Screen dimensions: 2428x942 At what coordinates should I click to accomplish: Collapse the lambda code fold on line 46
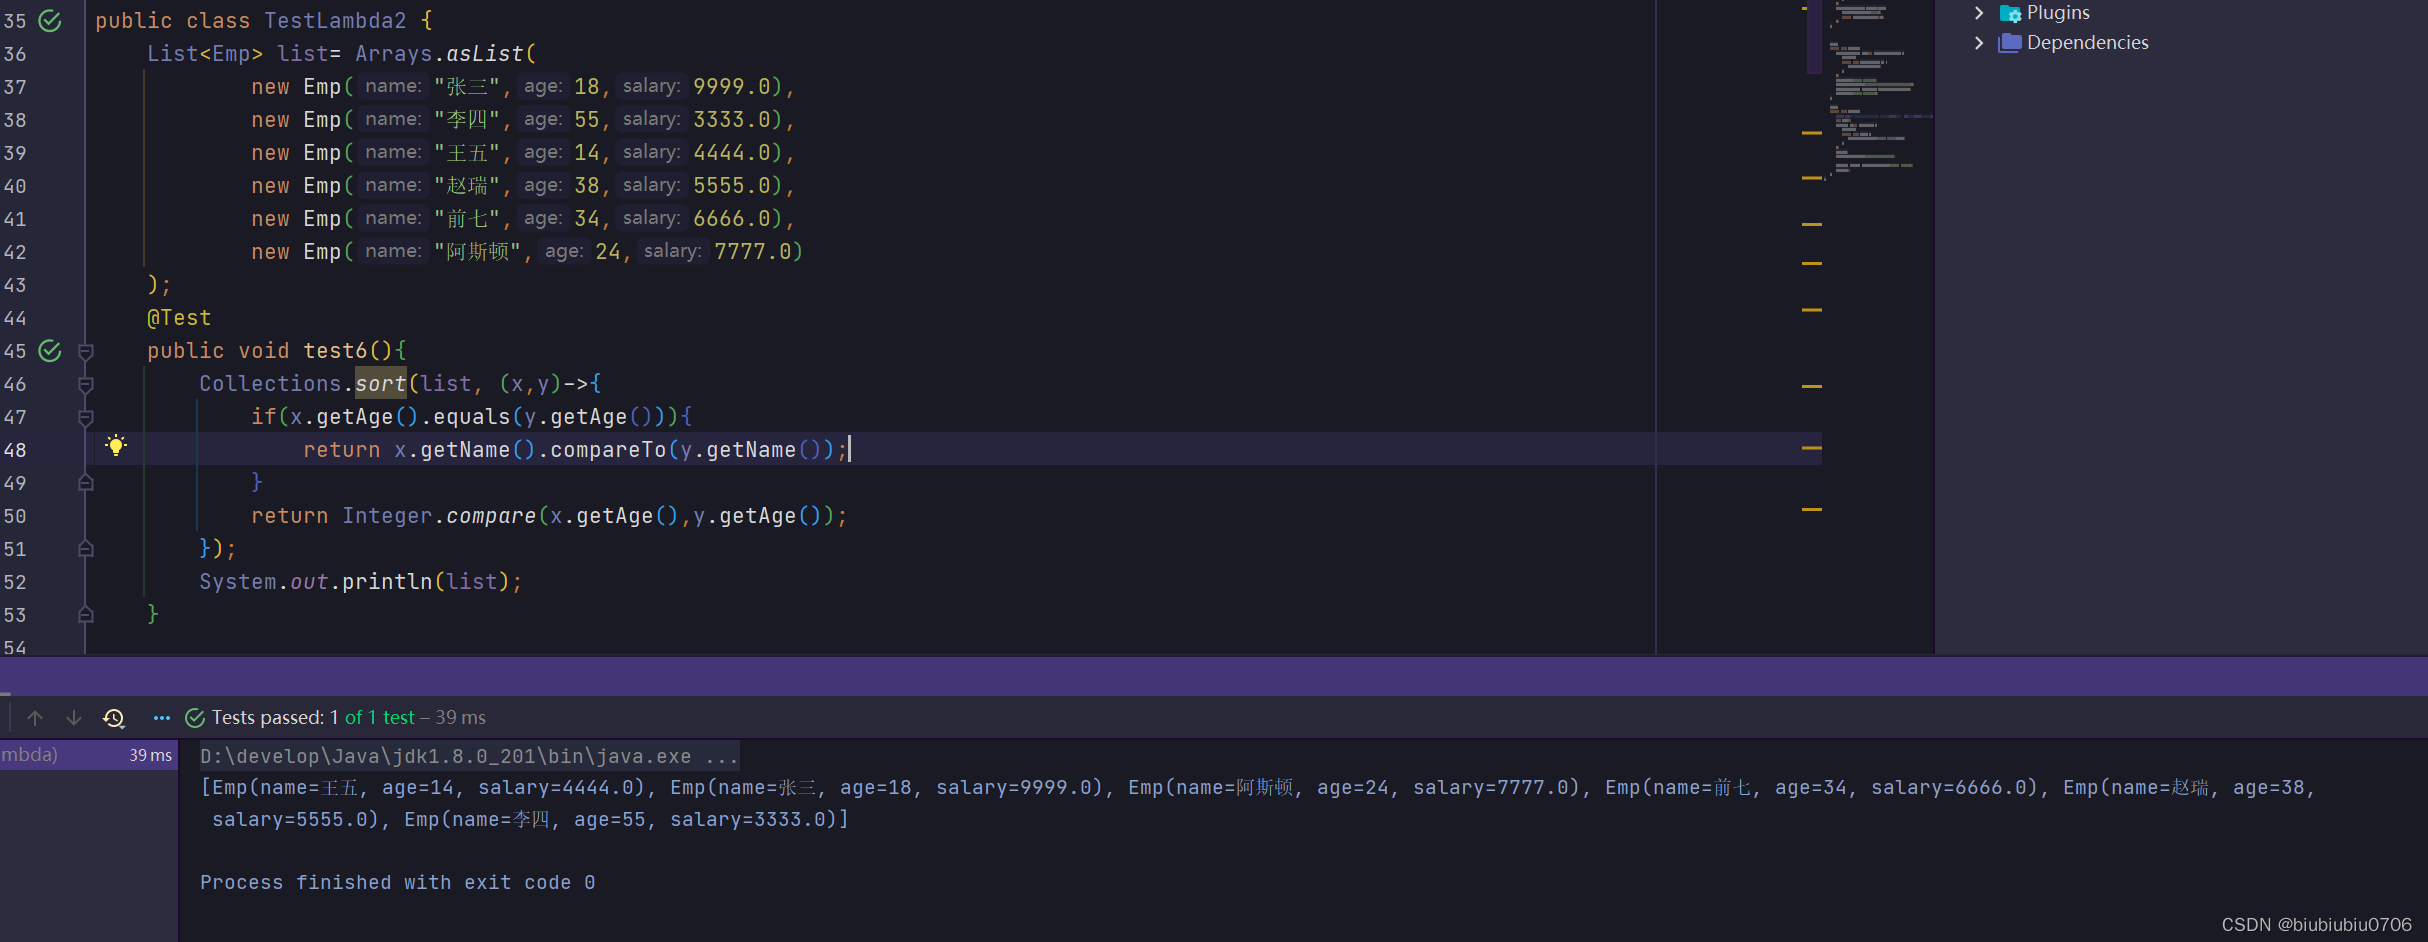(x=86, y=384)
